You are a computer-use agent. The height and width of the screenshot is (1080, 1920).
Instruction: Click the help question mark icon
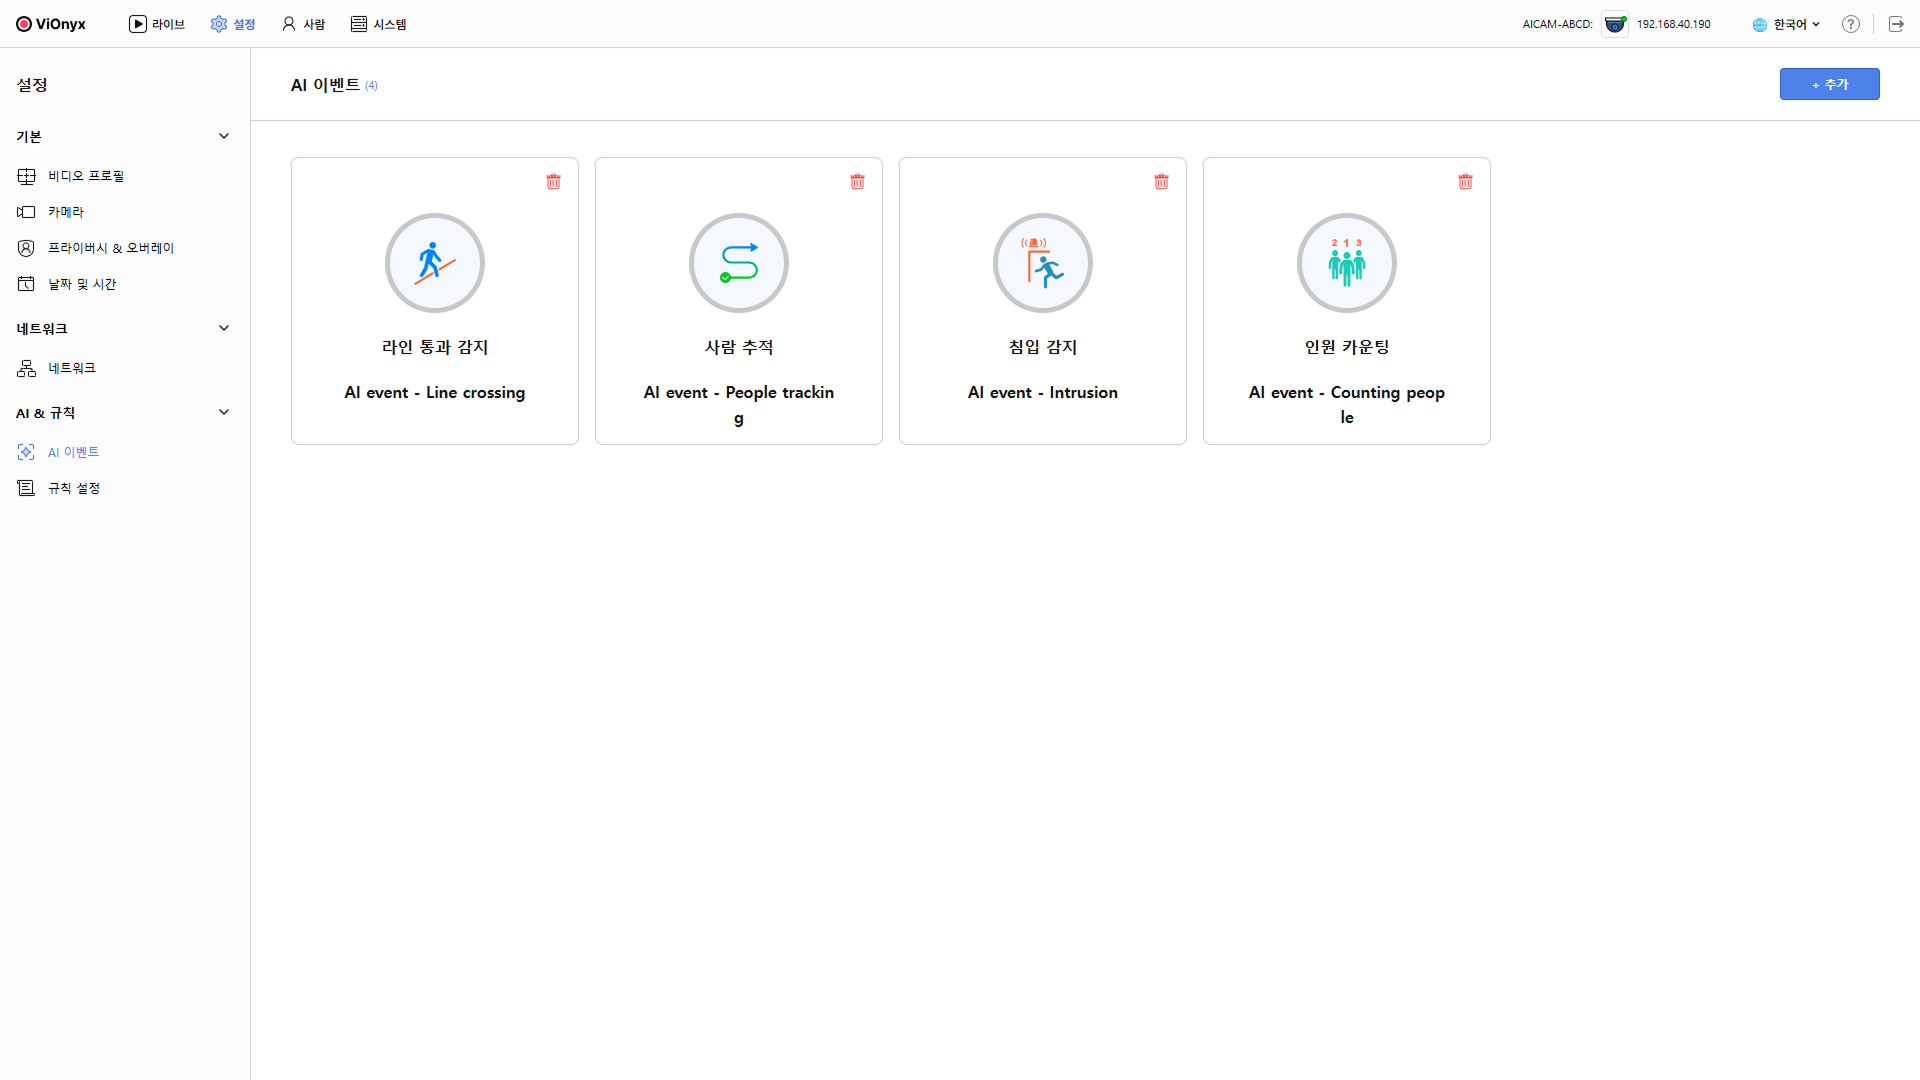(x=1851, y=24)
